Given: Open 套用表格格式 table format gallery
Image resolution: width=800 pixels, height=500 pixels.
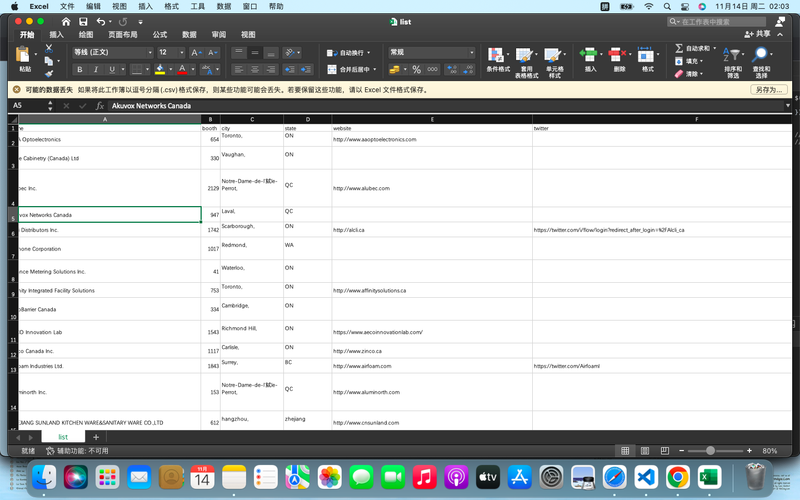Looking at the screenshot, I should pyautogui.click(x=524, y=55).
